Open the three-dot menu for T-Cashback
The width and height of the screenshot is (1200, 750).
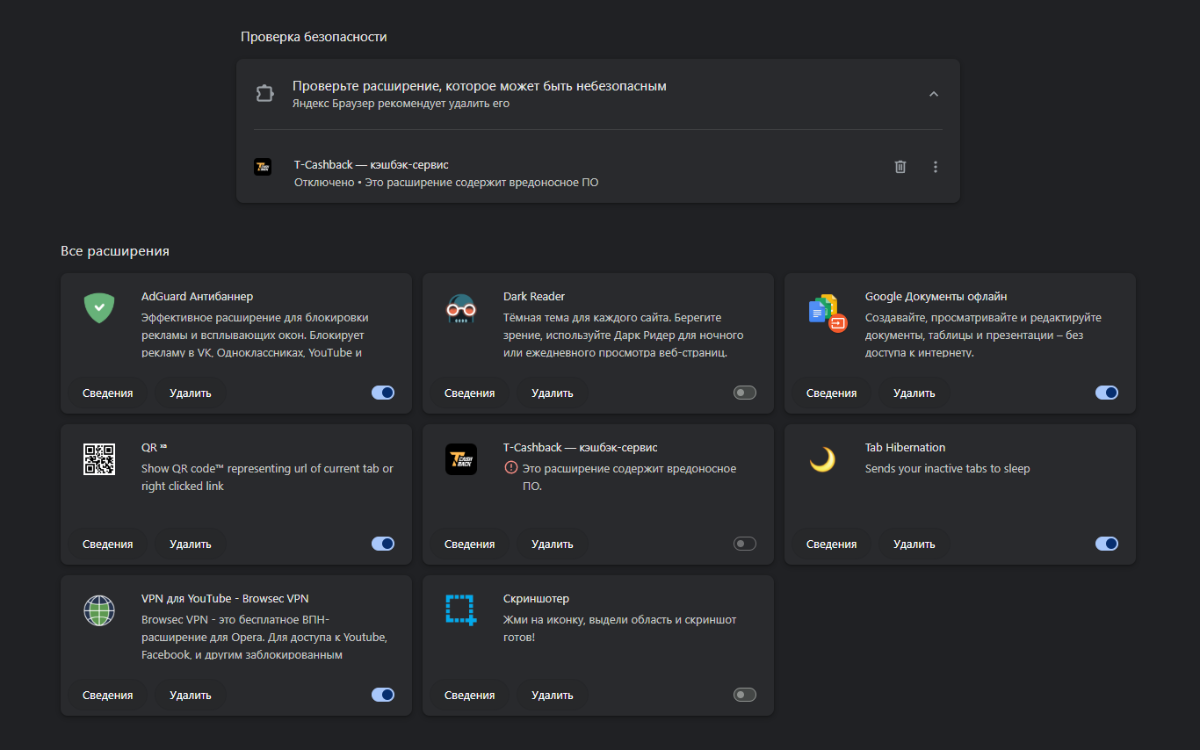point(935,167)
